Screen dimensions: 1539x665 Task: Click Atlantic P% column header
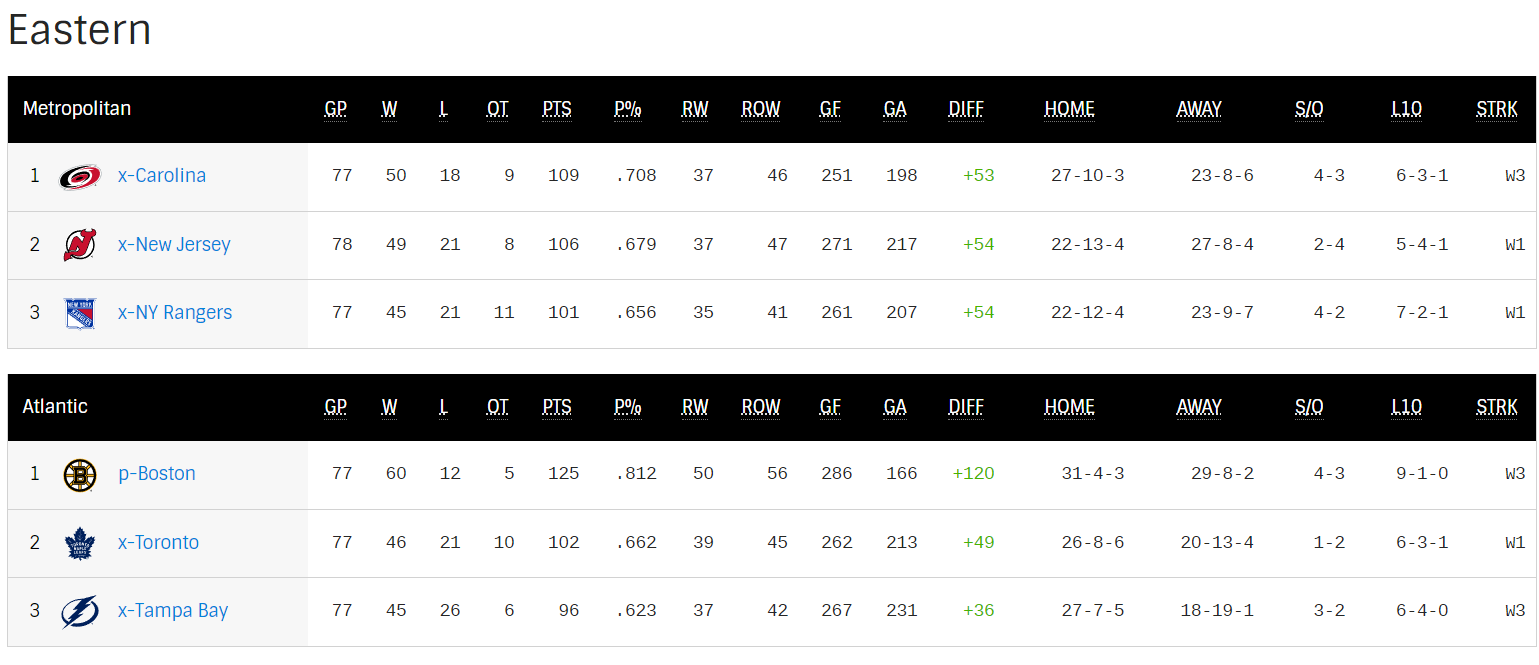(x=628, y=407)
